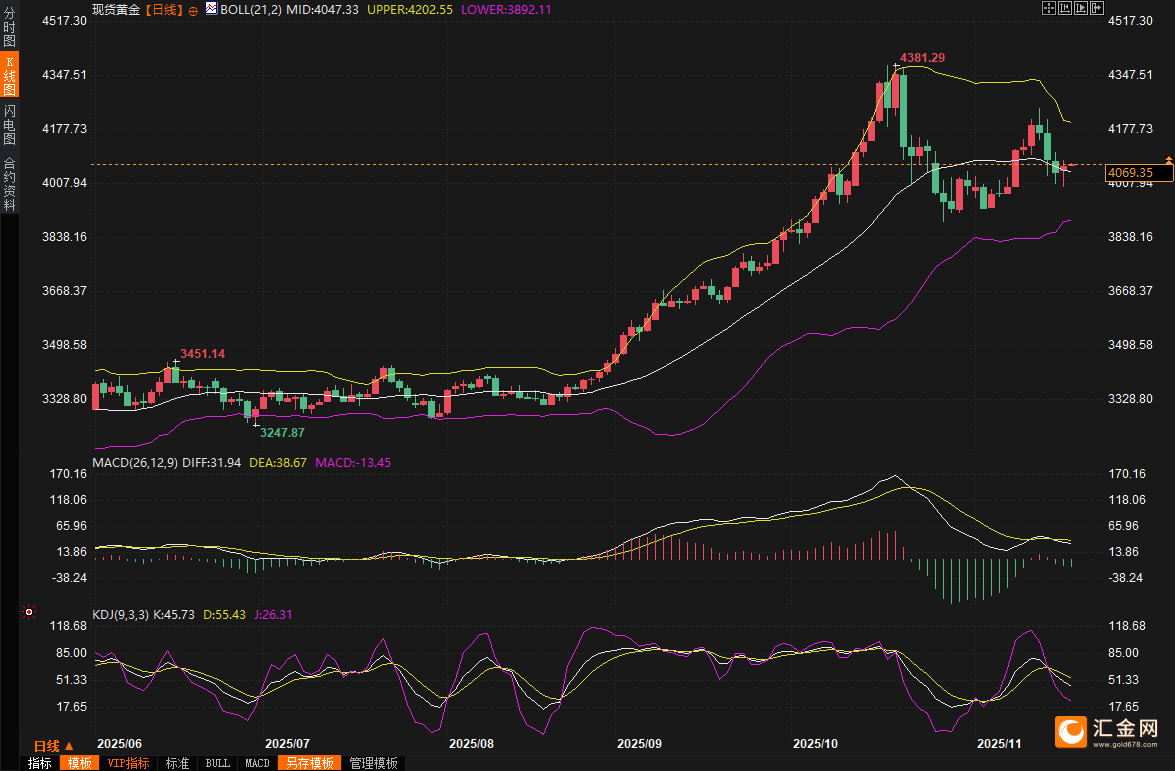Click the BOLL indicator chart icon
This screenshot has height=771, width=1175.
point(210,9)
